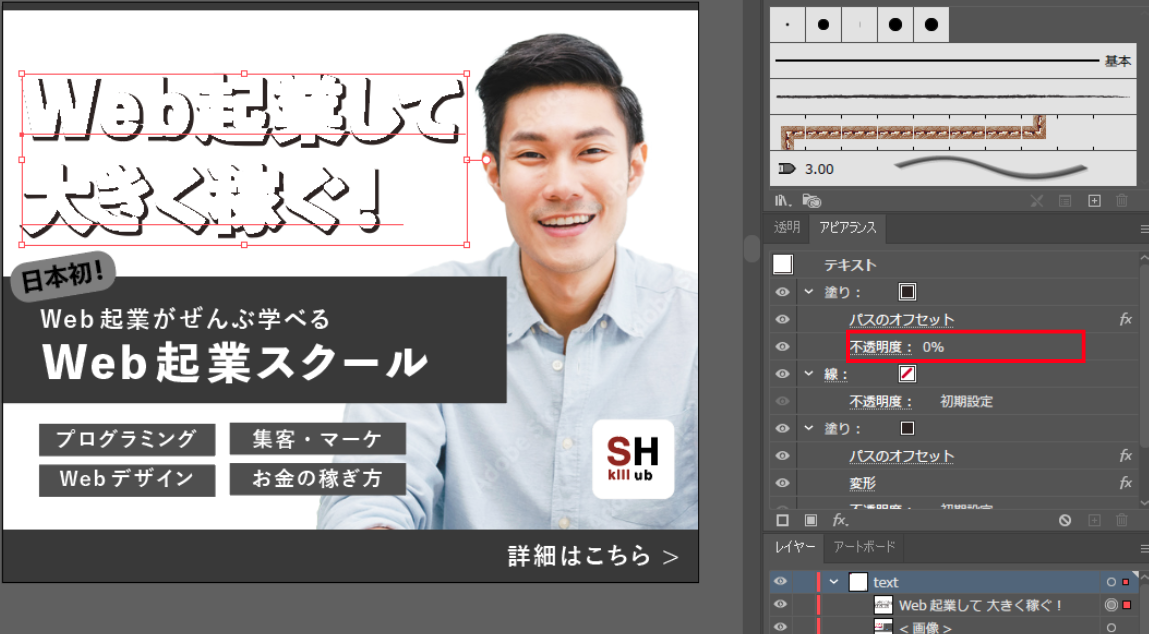Toggle visibility of the lower 塗り fill attribute
The image size is (1149, 634).
783,428
